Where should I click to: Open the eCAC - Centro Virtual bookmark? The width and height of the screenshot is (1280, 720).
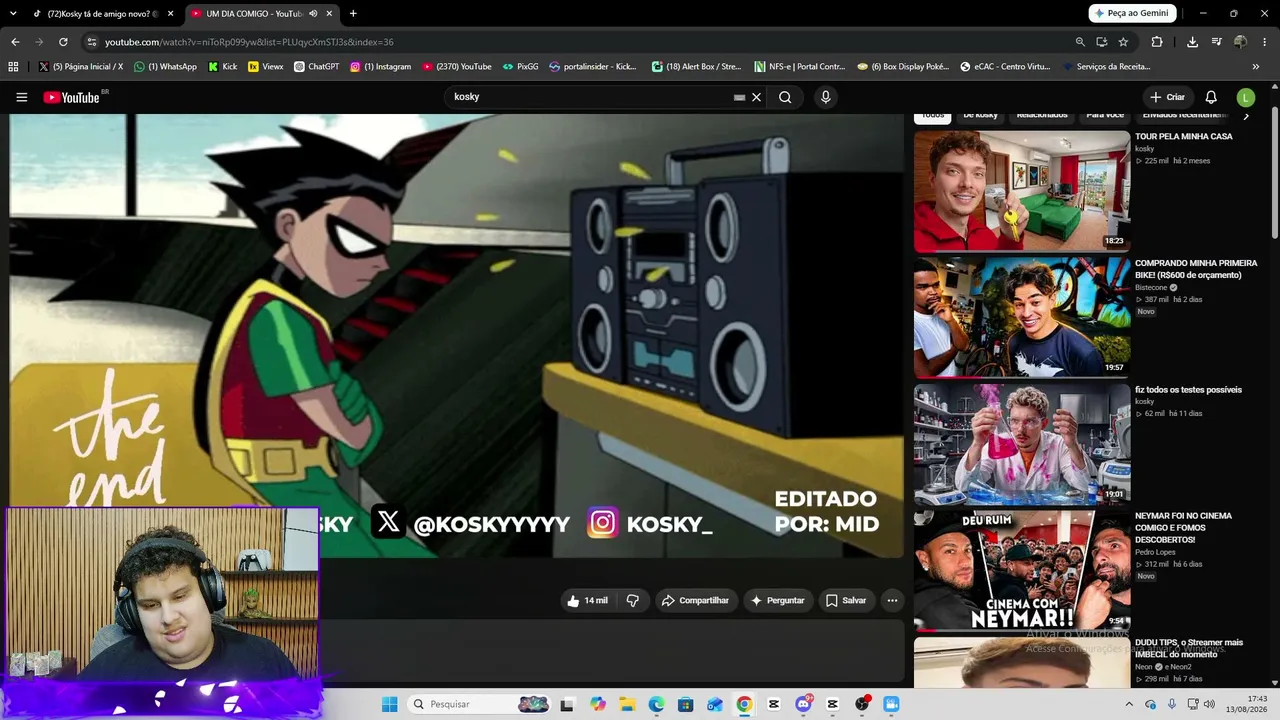tap(1005, 67)
